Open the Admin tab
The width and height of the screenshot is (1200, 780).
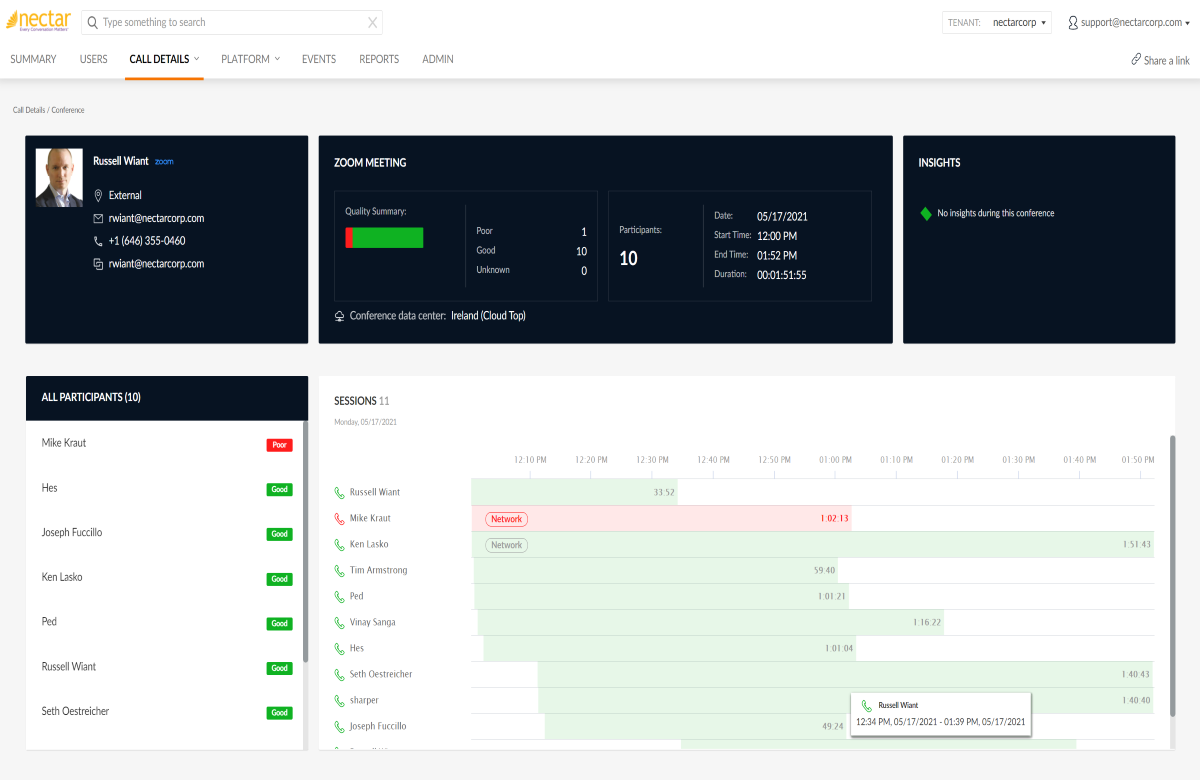(x=438, y=59)
